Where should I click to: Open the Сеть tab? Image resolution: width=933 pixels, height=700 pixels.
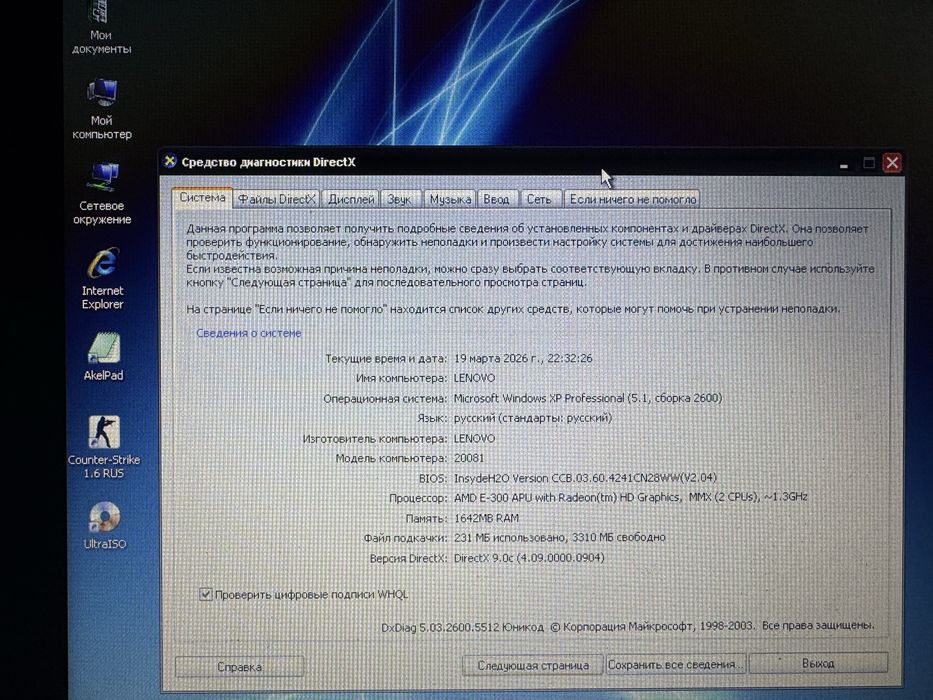click(539, 199)
